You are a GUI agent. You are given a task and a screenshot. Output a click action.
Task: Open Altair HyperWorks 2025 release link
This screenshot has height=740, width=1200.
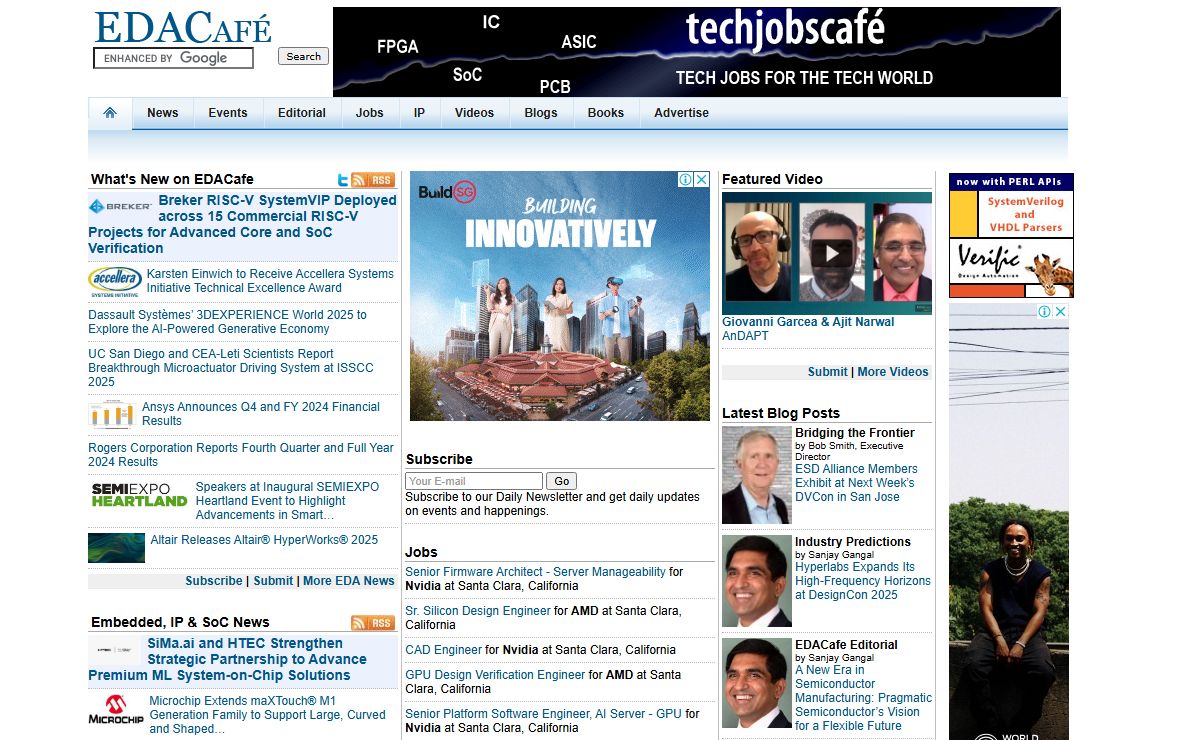click(264, 540)
